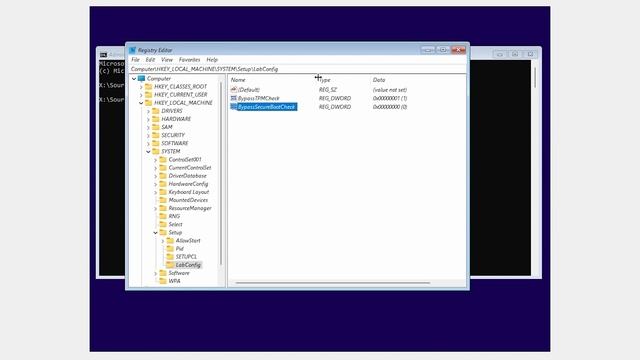This screenshot has height=360, width=640.
Task: Open the Favorites menu
Action: tap(189, 60)
